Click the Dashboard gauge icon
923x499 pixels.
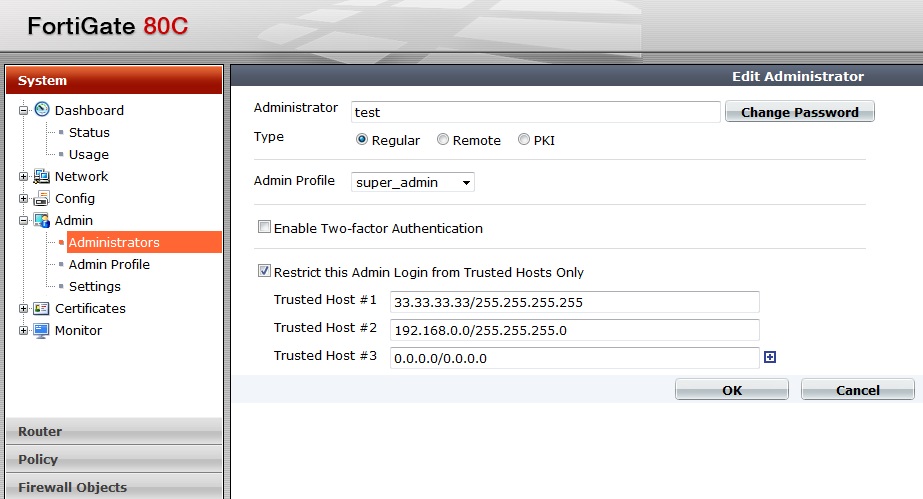point(42,110)
